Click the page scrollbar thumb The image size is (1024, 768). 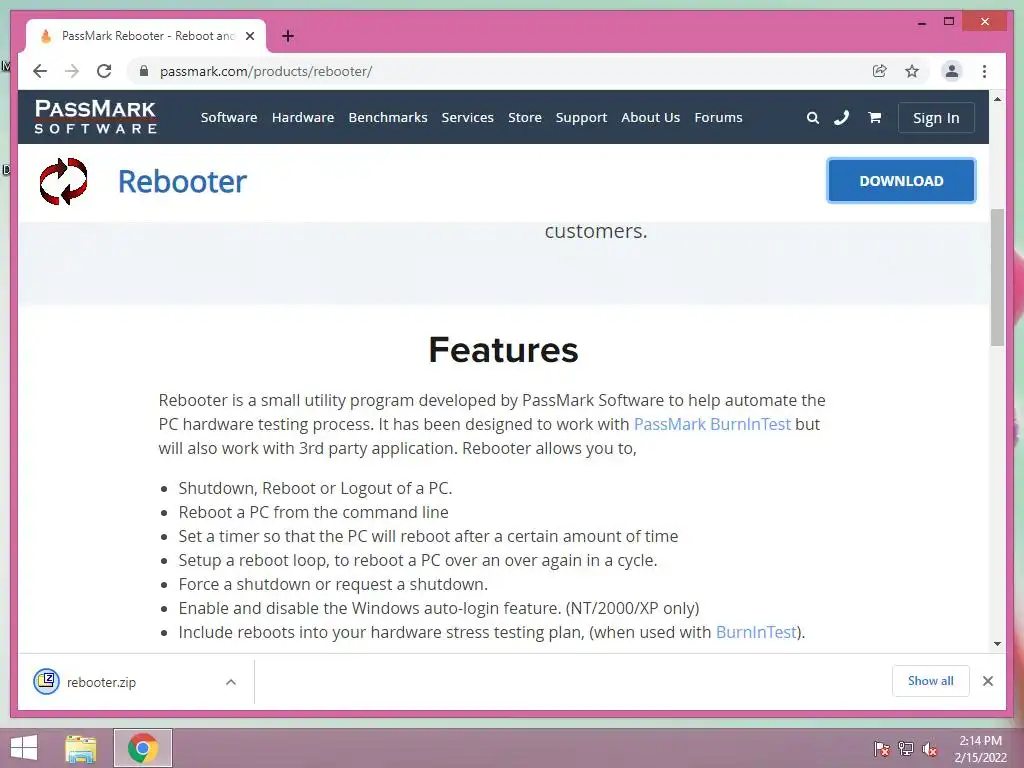coord(997,277)
